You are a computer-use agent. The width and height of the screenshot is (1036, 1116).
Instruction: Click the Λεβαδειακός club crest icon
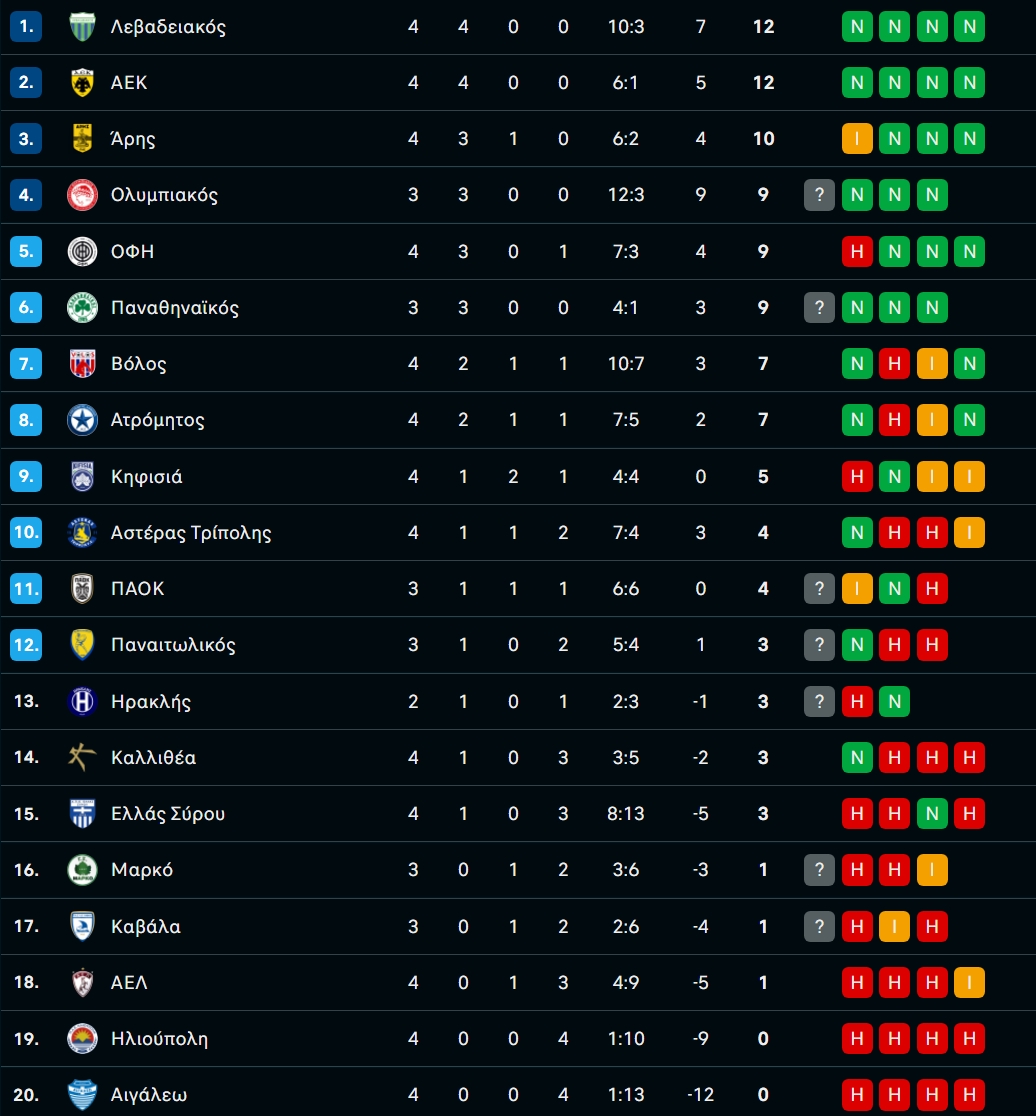coord(82,27)
